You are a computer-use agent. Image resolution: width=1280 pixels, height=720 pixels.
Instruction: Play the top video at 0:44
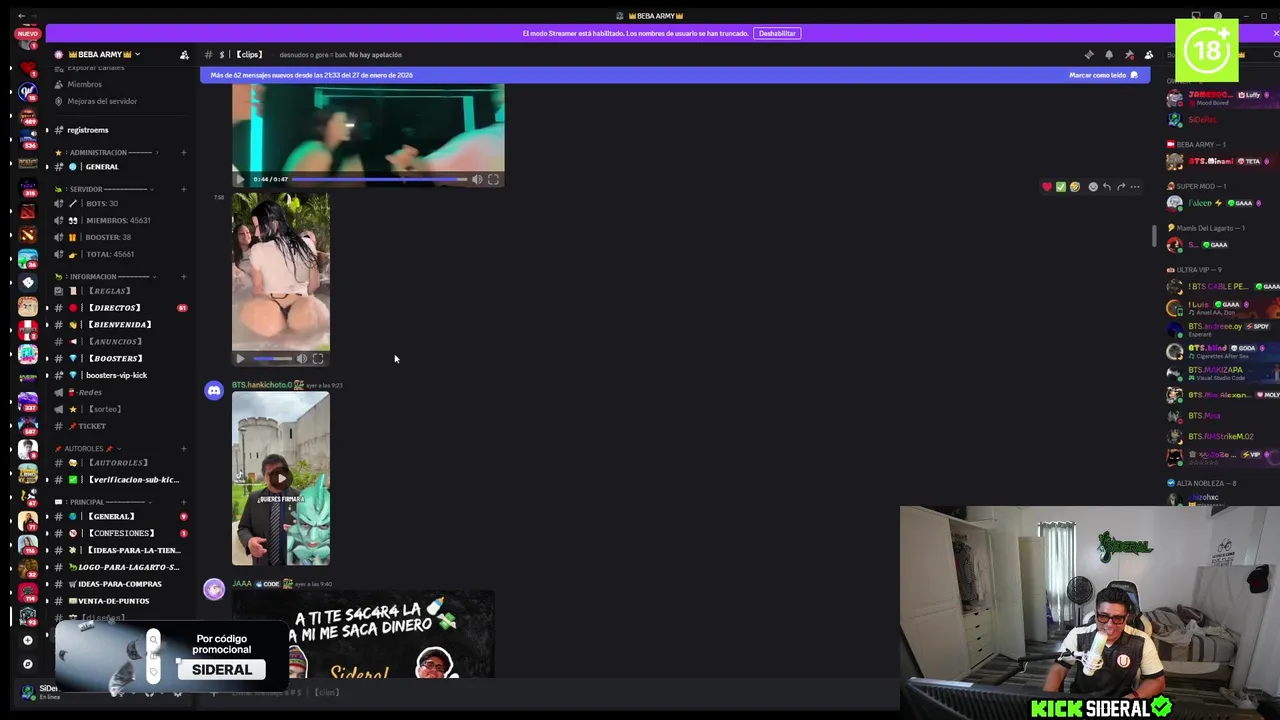[x=240, y=180]
